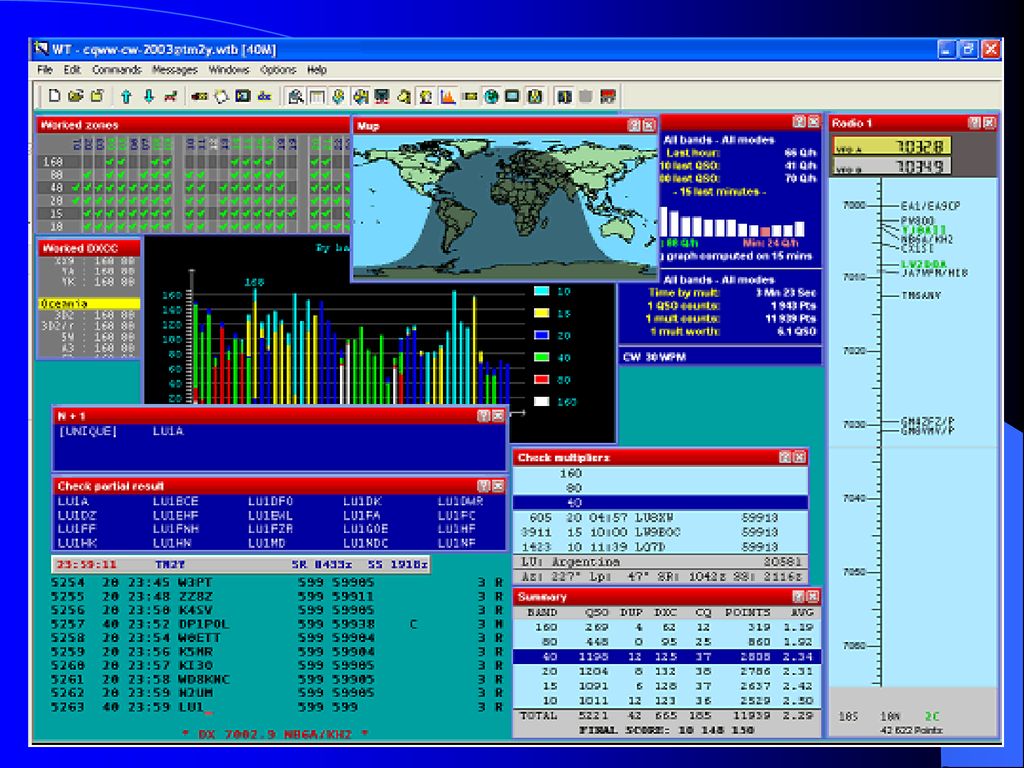Viewport: 1024px width, 768px height.
Task: Click the world map in Map window
Action: click(x=505, y=207)
